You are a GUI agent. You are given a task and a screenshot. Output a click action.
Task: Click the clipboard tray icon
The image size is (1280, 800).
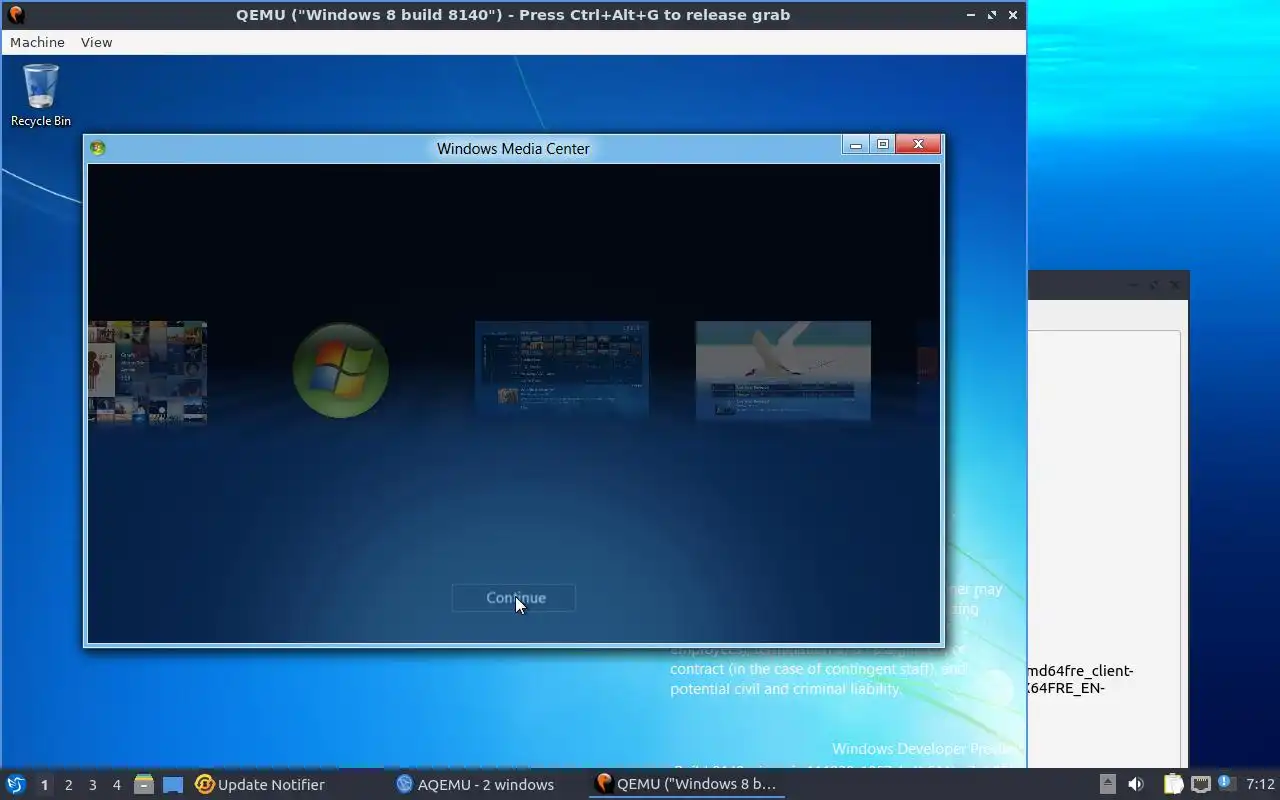point(1173,784)
